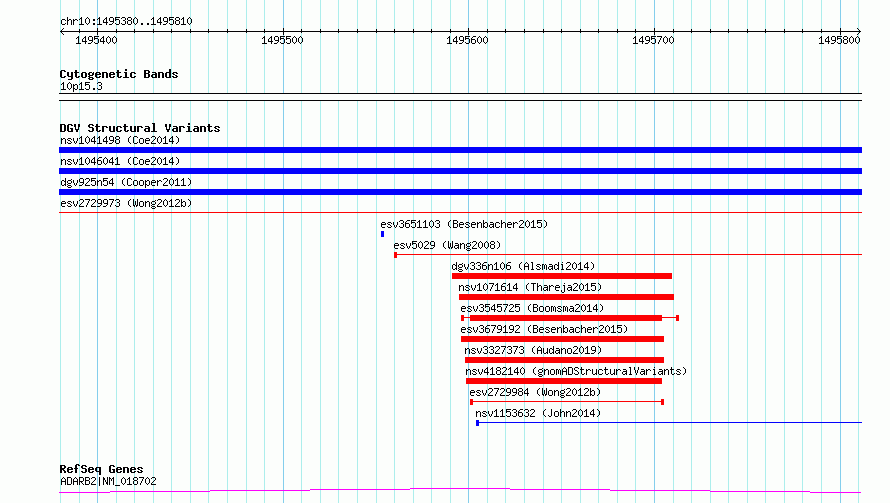The height and width of the screenshot is (503, 890).
Task: Click the 1495600 ruler tick label
Action: 467,40
